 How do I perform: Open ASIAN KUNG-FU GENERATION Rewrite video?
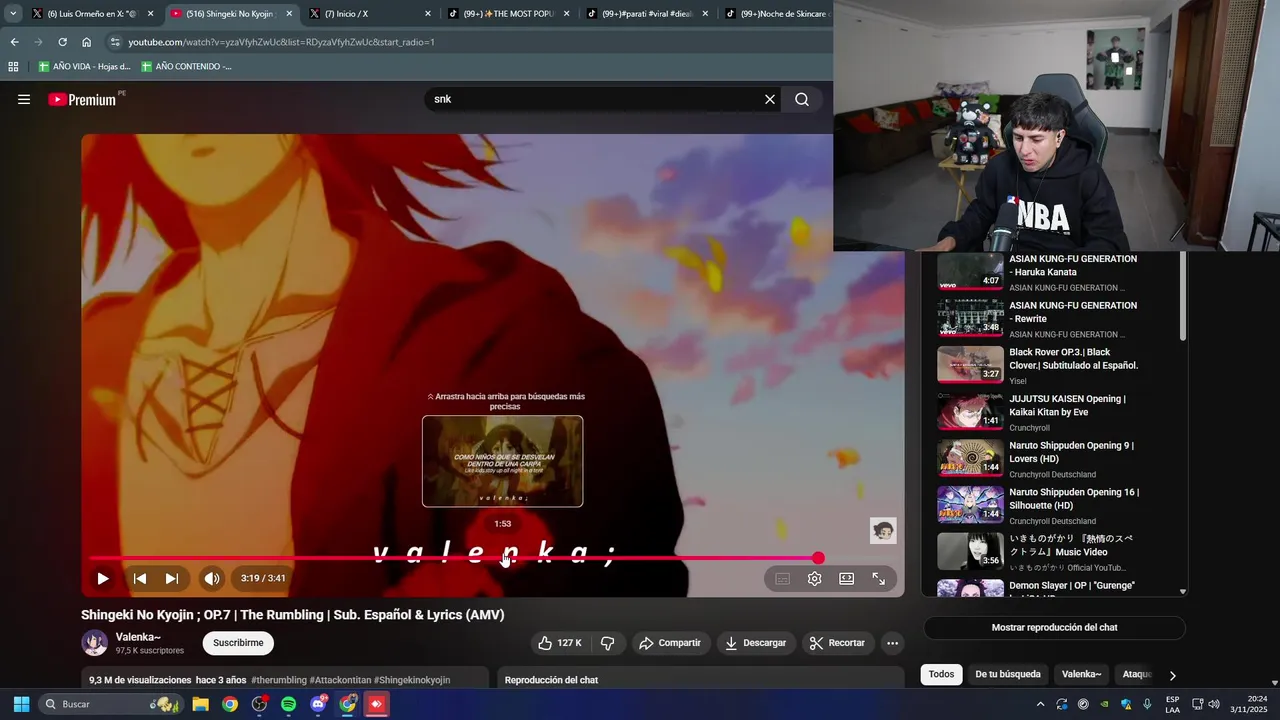[x=1037, y=318]
